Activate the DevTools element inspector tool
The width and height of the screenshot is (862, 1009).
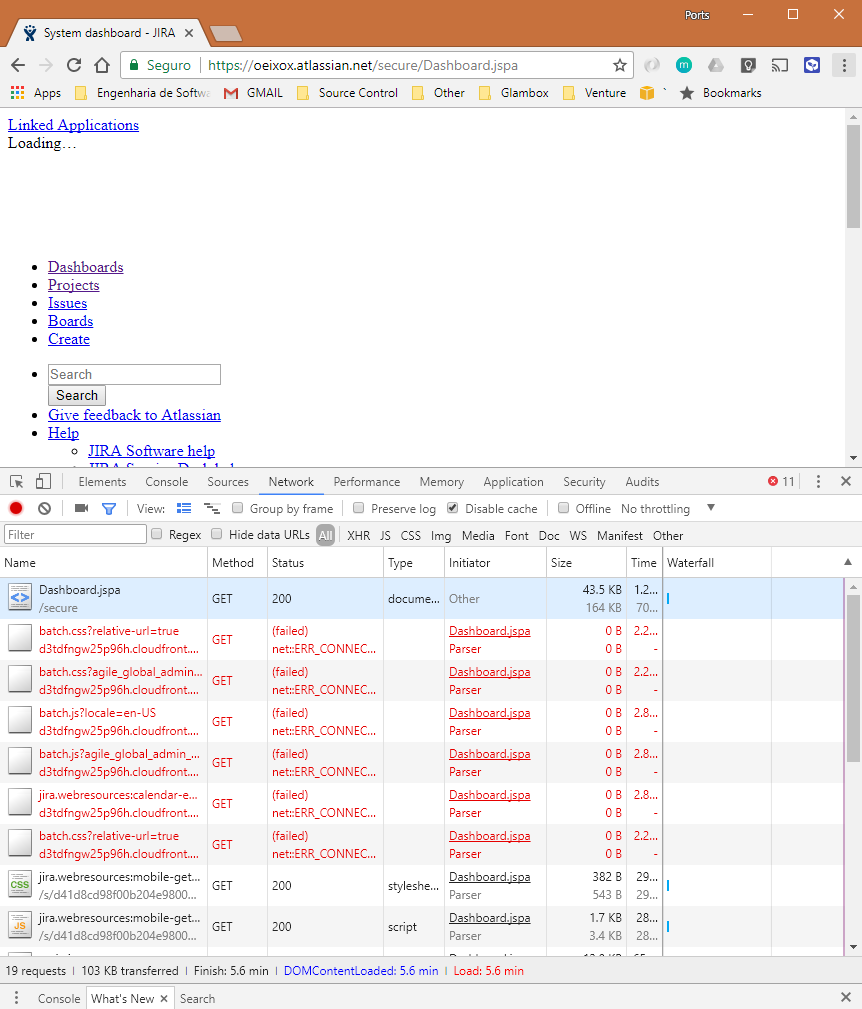click(17, 481)
